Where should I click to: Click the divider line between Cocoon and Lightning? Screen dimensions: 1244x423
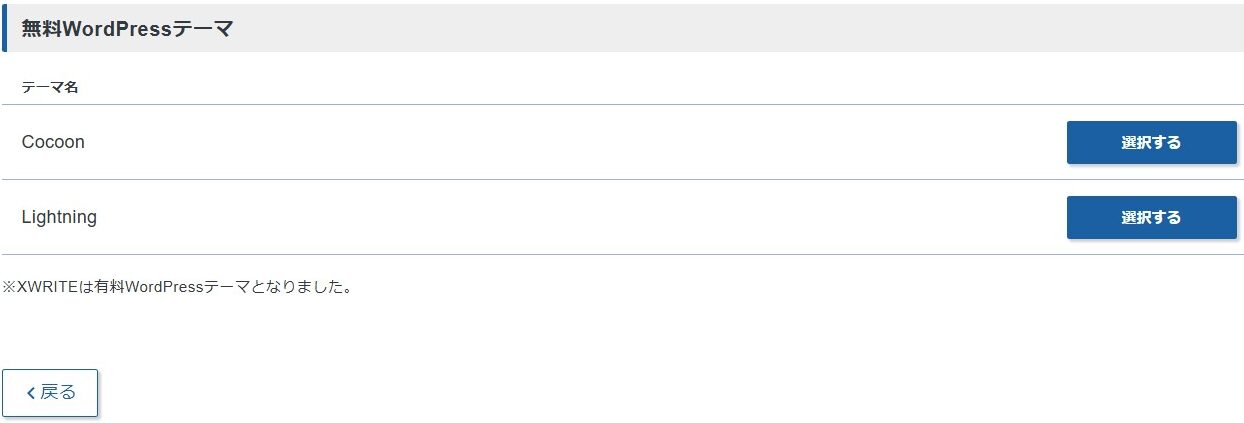point(622,179)
